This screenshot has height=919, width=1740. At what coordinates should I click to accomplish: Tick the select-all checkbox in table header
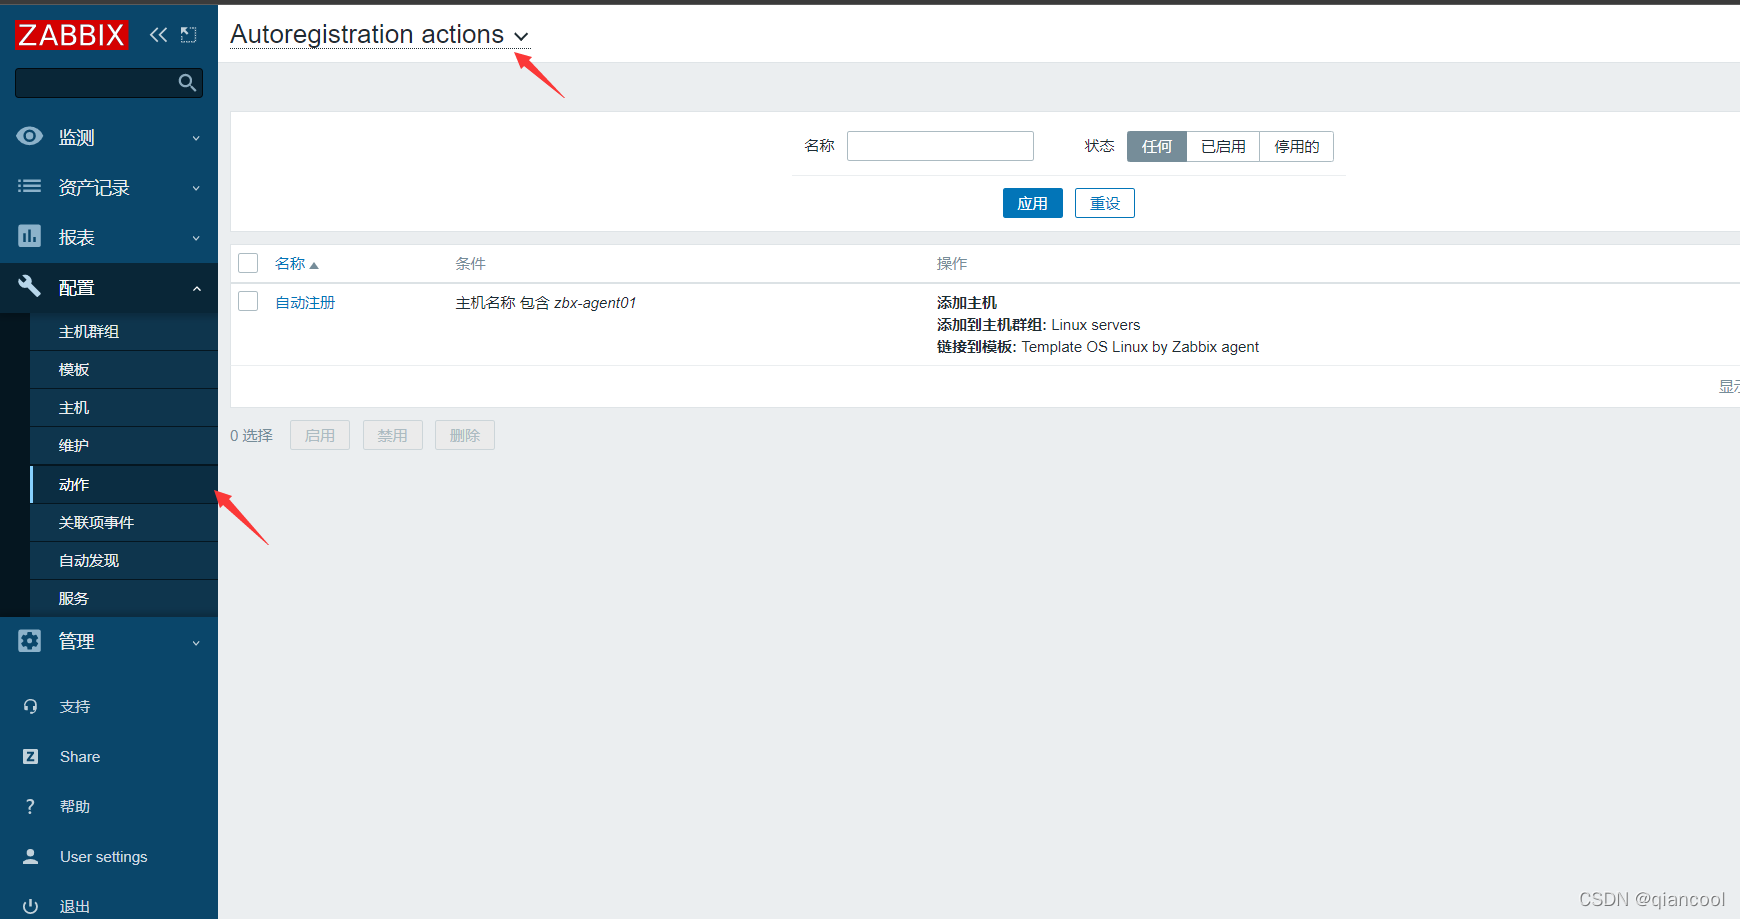click(x=248, y=263)
